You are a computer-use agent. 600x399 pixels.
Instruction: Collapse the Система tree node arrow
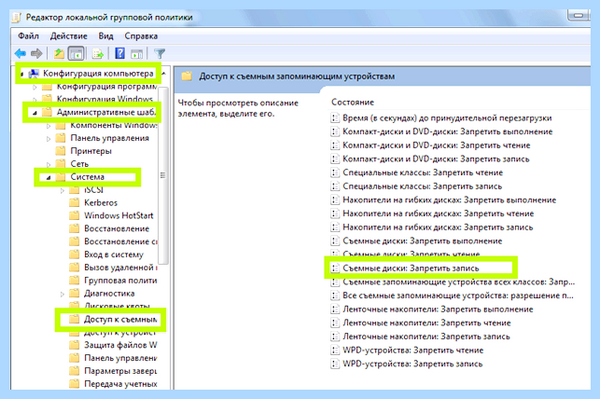pos(48,178)
